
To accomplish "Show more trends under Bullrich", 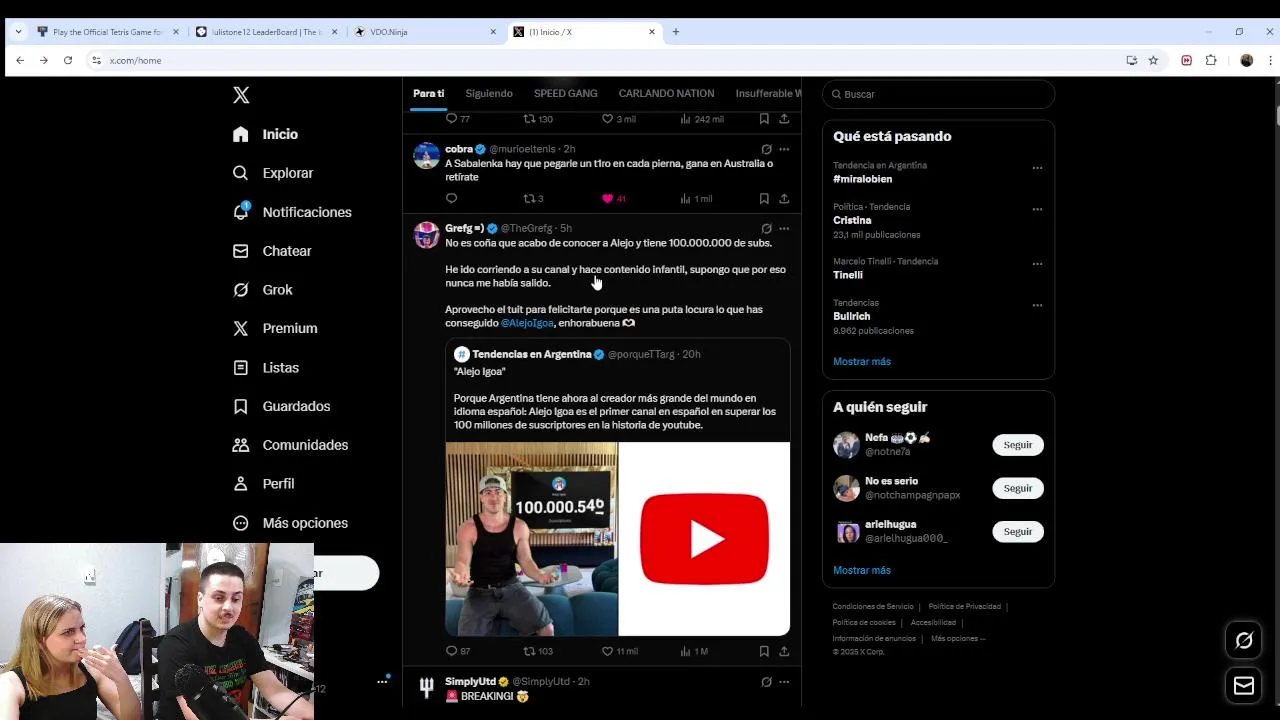I will click(x=862, y=361).
